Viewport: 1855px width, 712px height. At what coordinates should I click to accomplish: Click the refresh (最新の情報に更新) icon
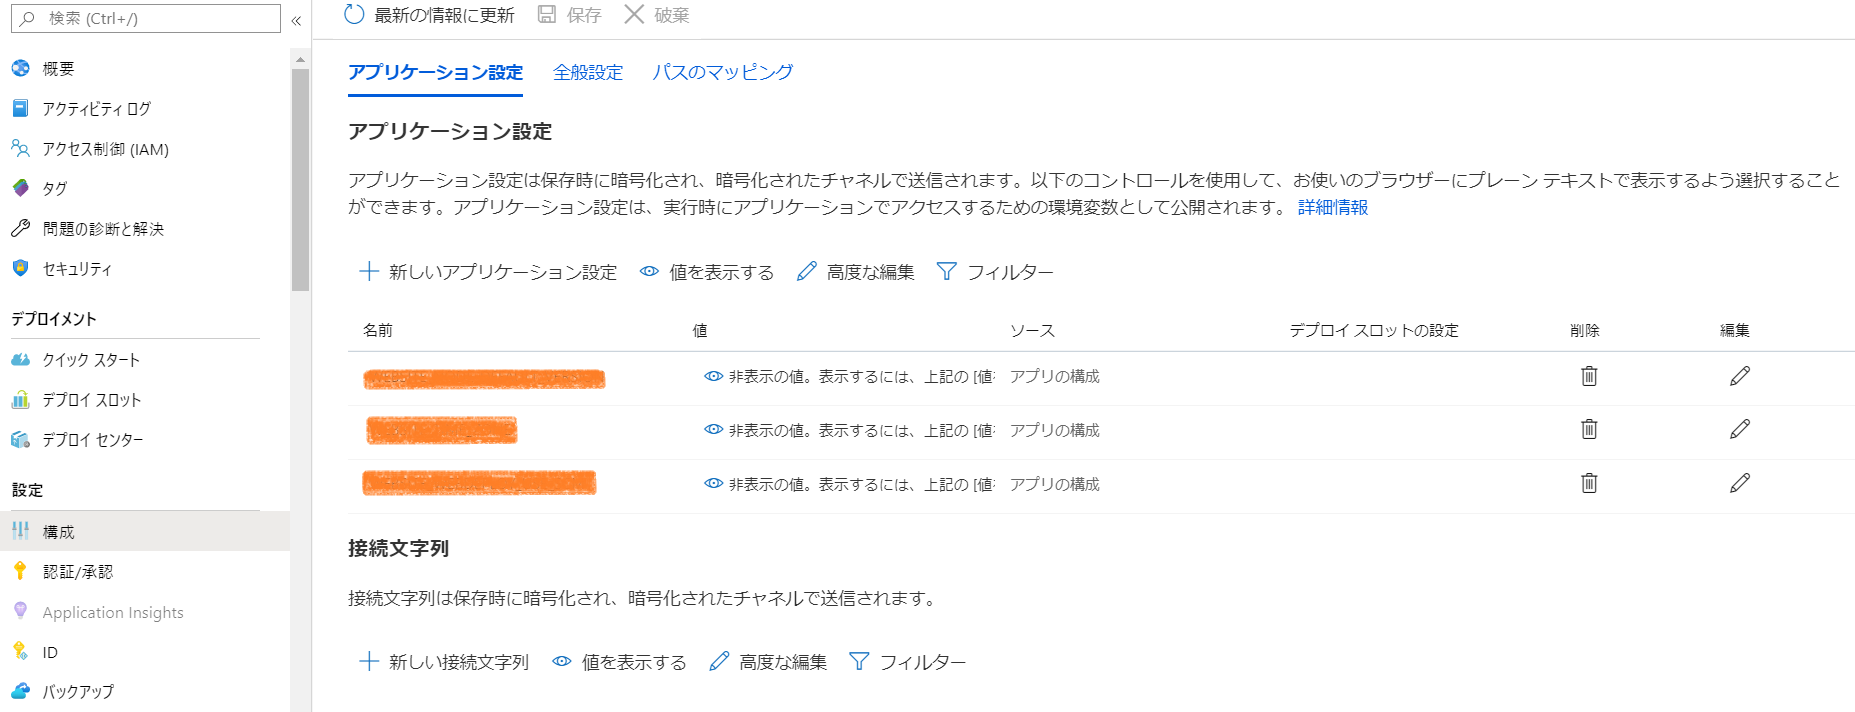pyautogui.click(x=354, y=15)
